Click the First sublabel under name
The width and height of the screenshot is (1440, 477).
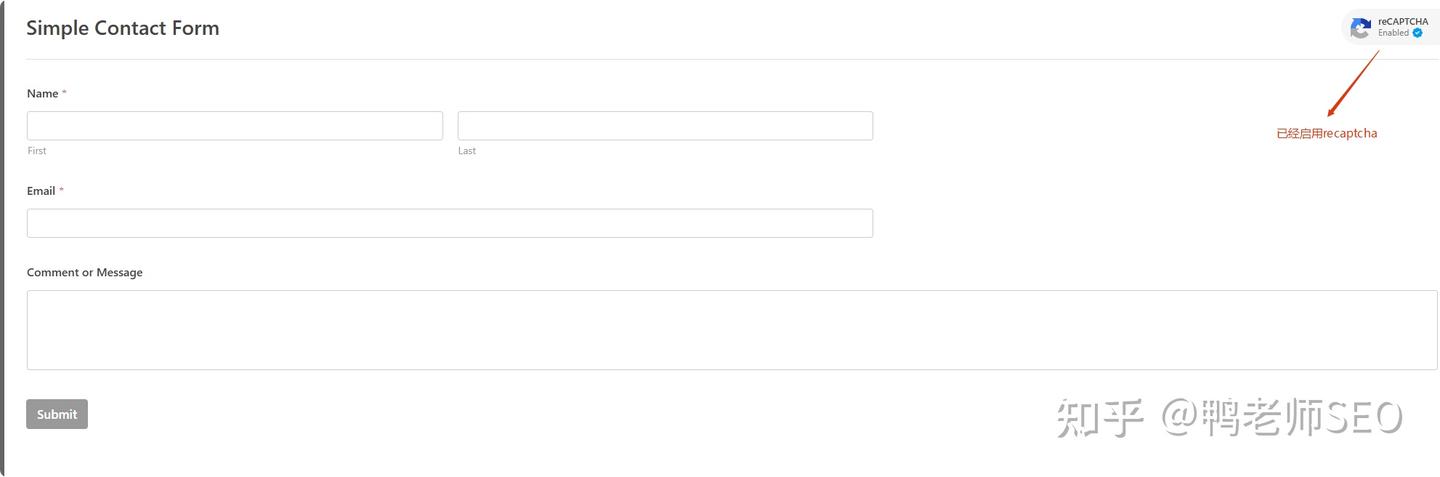tap(37, 151)
